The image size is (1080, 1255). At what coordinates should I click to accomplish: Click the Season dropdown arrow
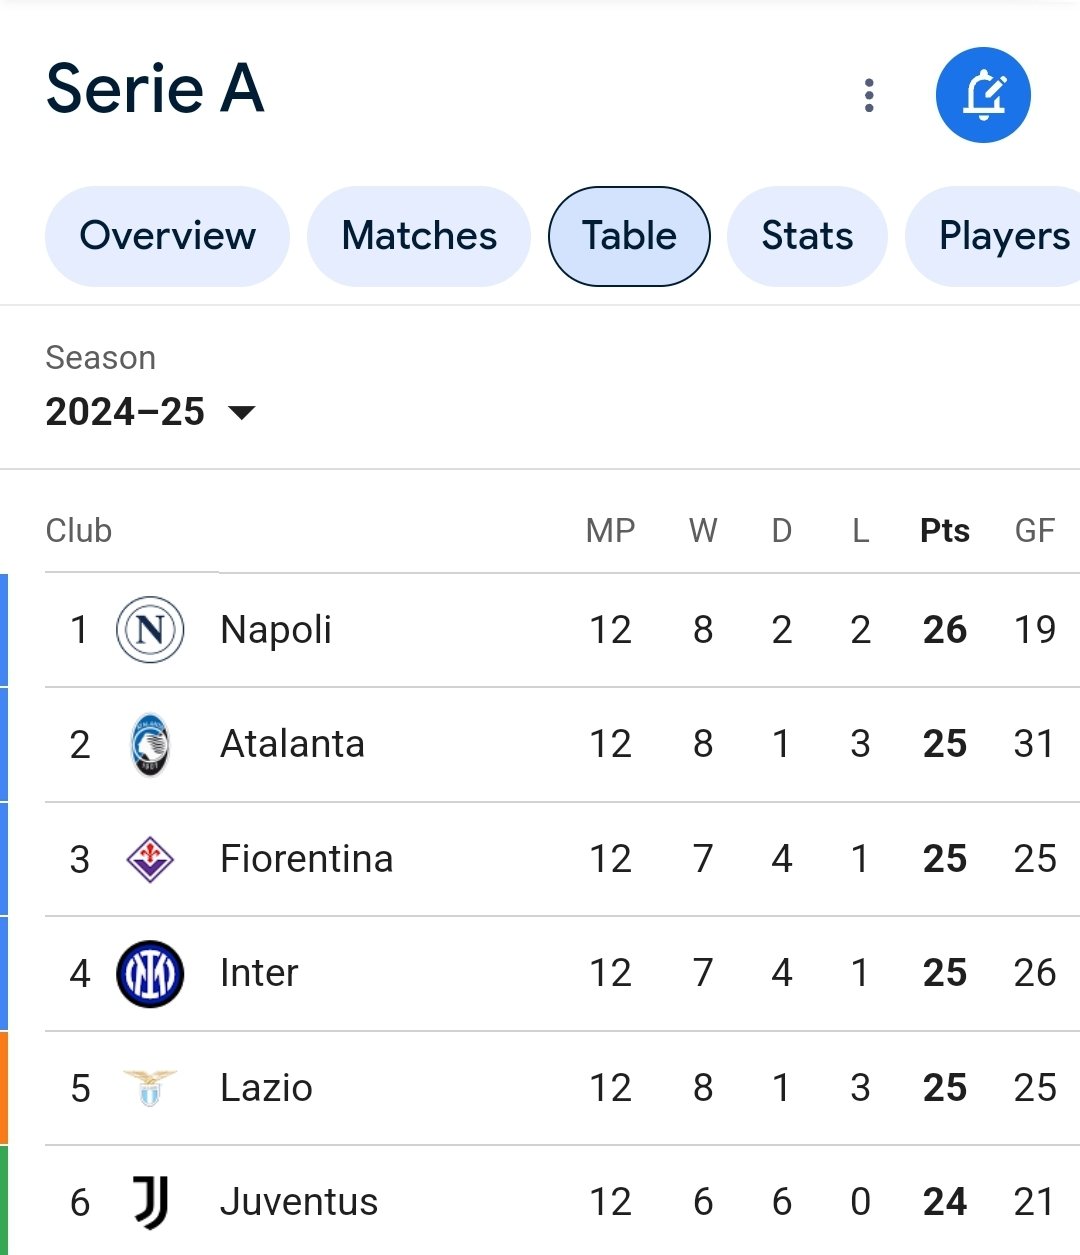coord(242,412)
